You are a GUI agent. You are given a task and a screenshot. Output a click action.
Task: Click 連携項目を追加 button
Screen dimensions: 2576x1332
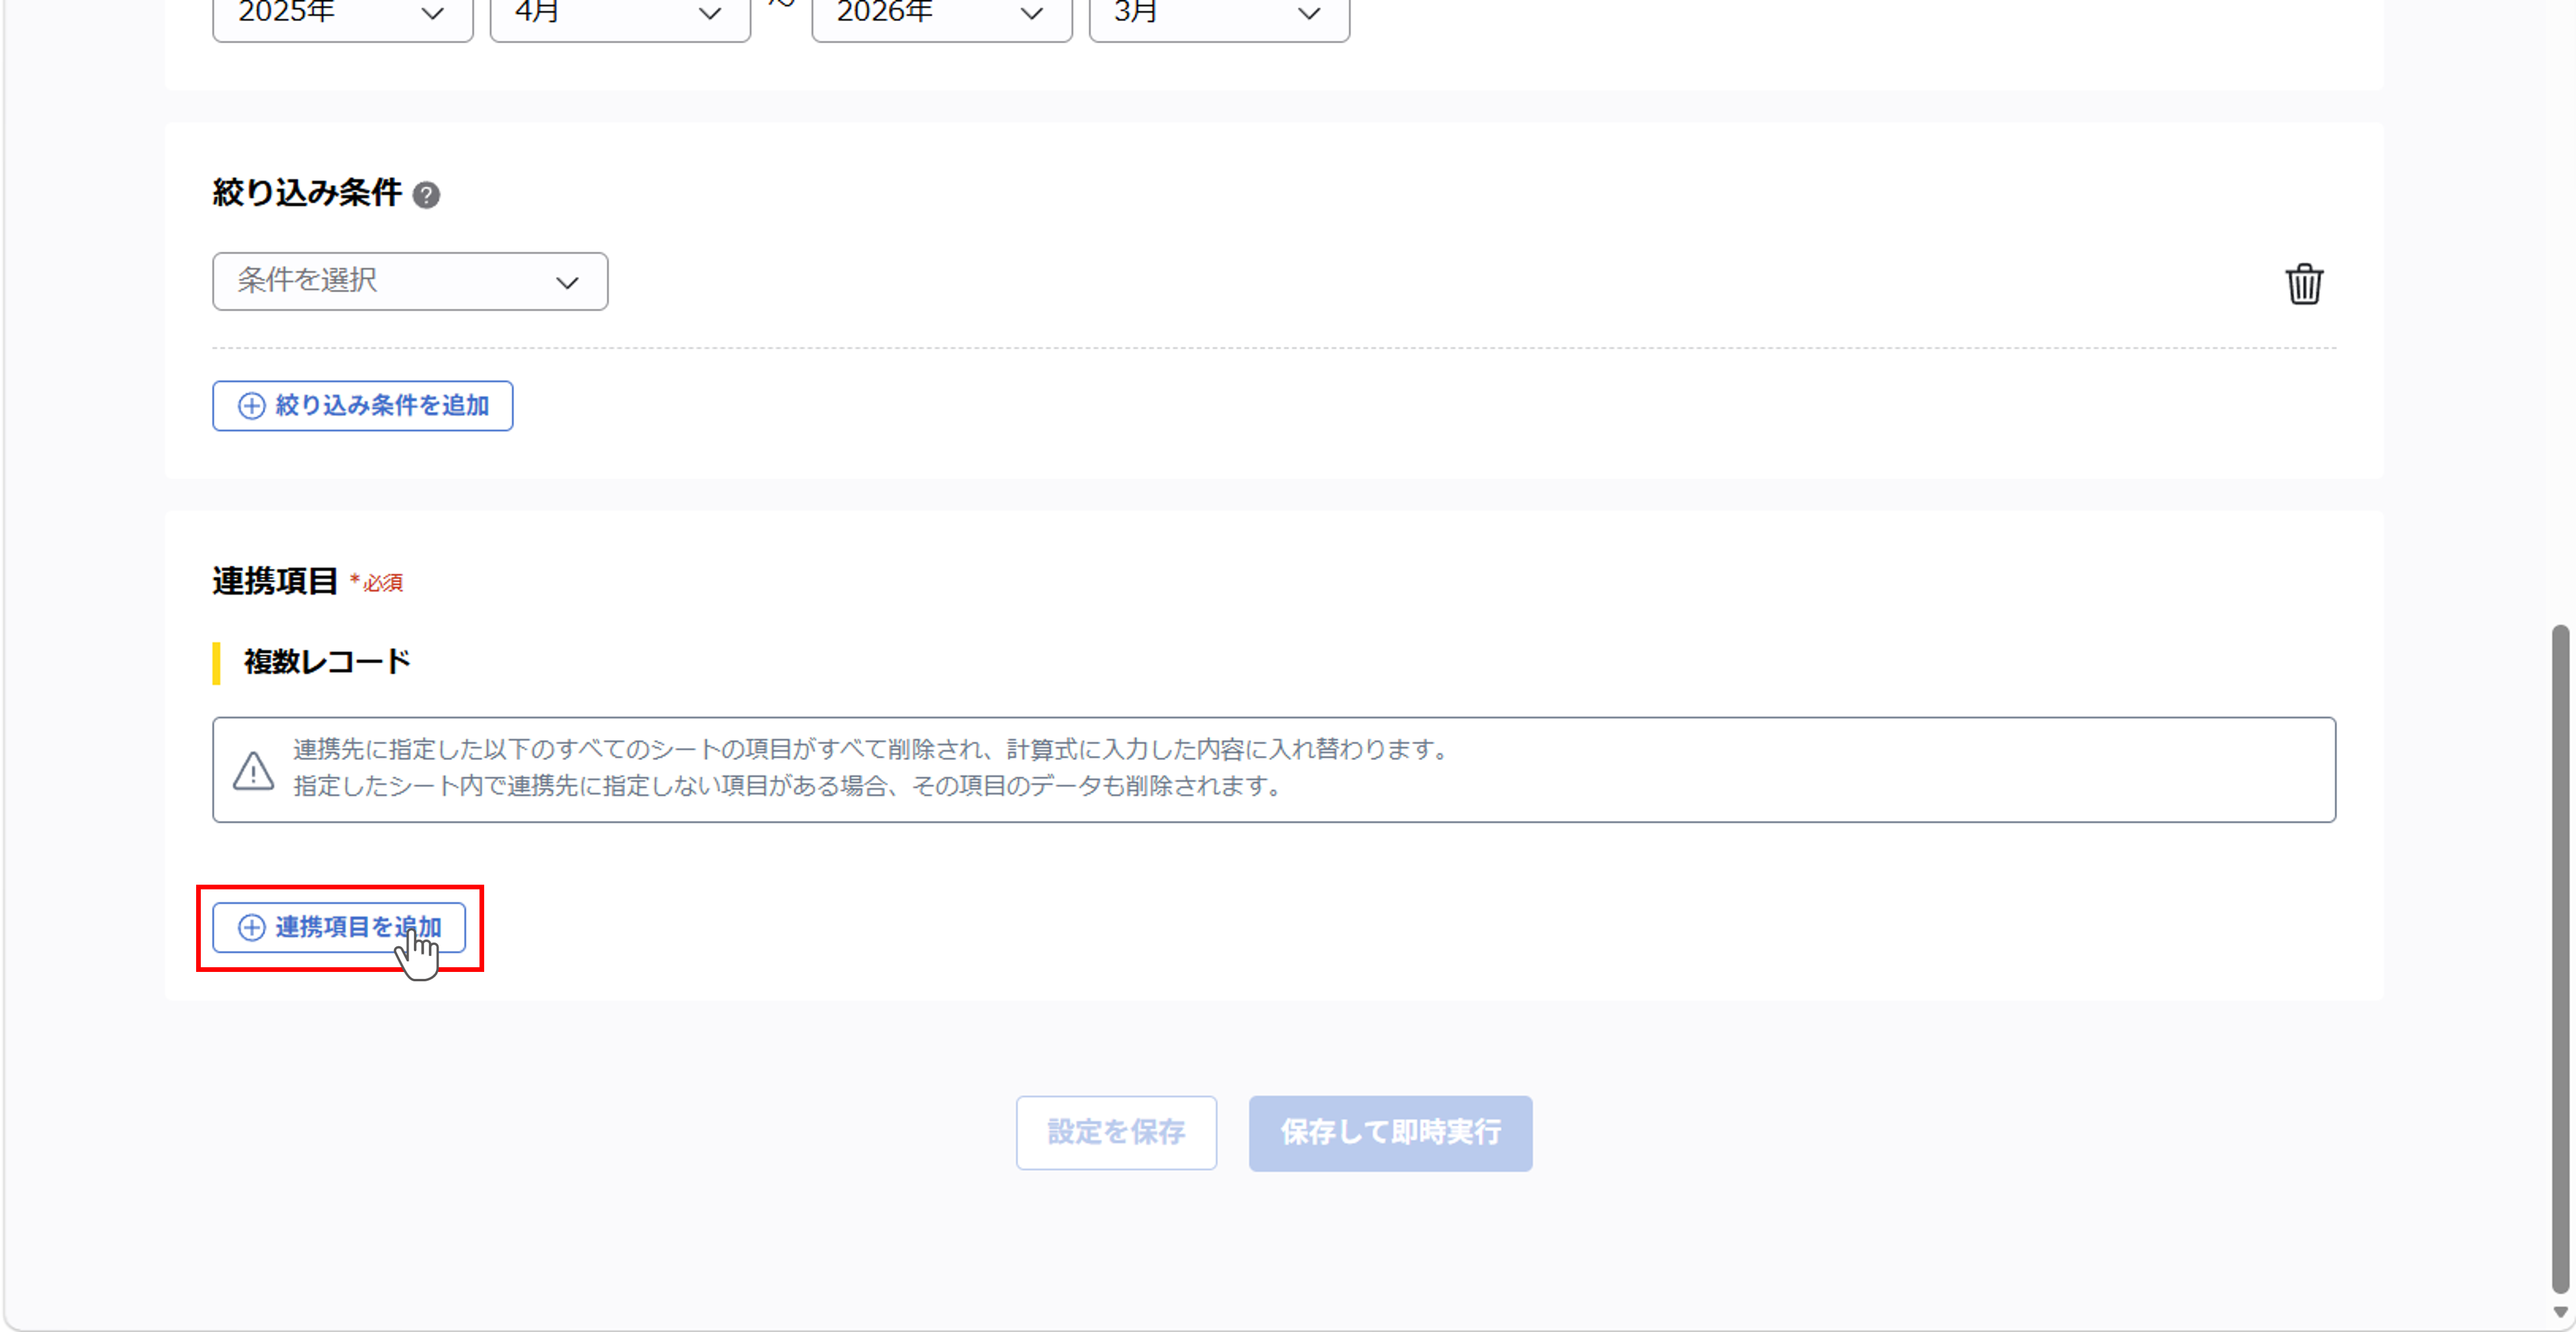click(x=339, y=927)
